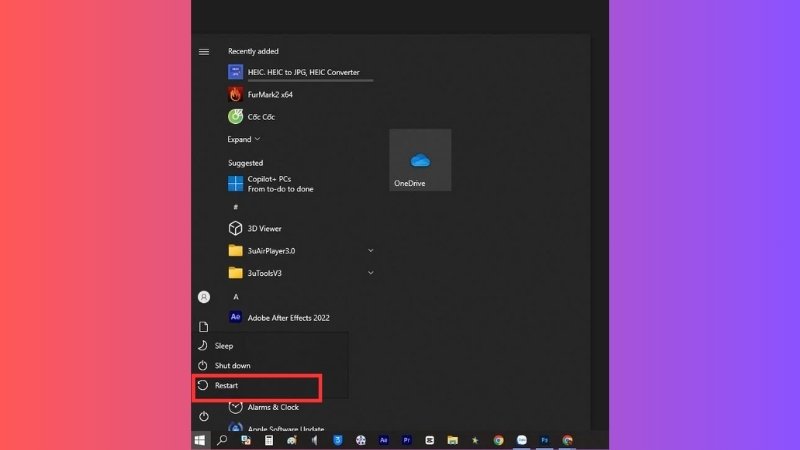800x450 pixels.
Task: Launch HEIC to JPG Converter app
Action: pos(301,72)
